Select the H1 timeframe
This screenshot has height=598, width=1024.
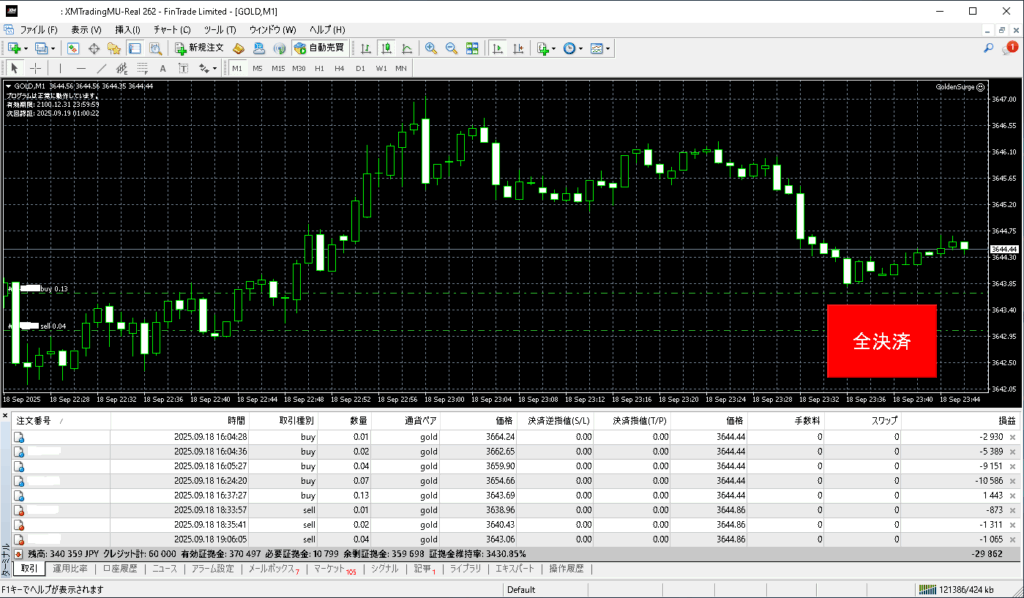click(x=319, y=68)
